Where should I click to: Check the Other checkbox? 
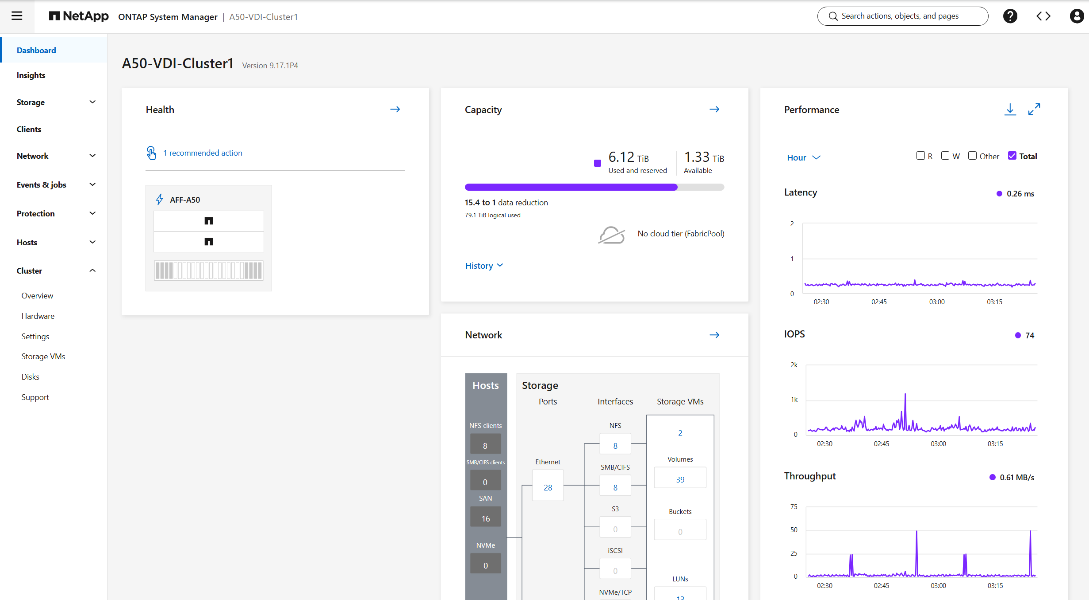[972, 156]
